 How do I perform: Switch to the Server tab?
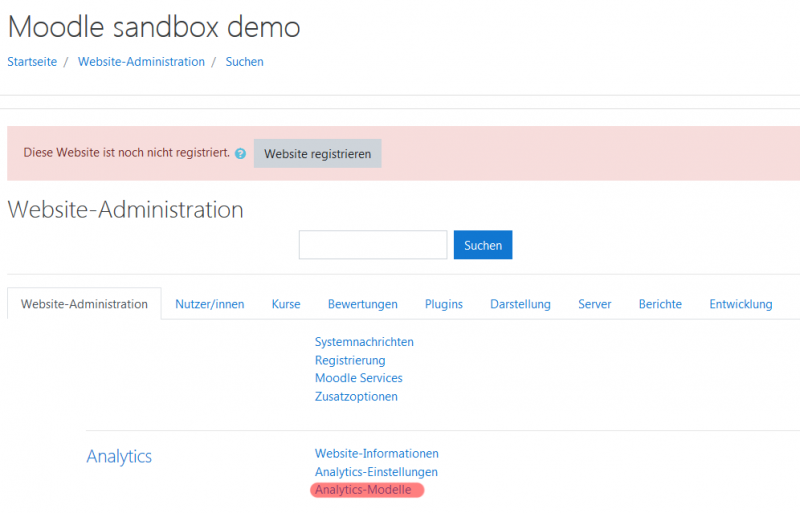coord(594,304)
